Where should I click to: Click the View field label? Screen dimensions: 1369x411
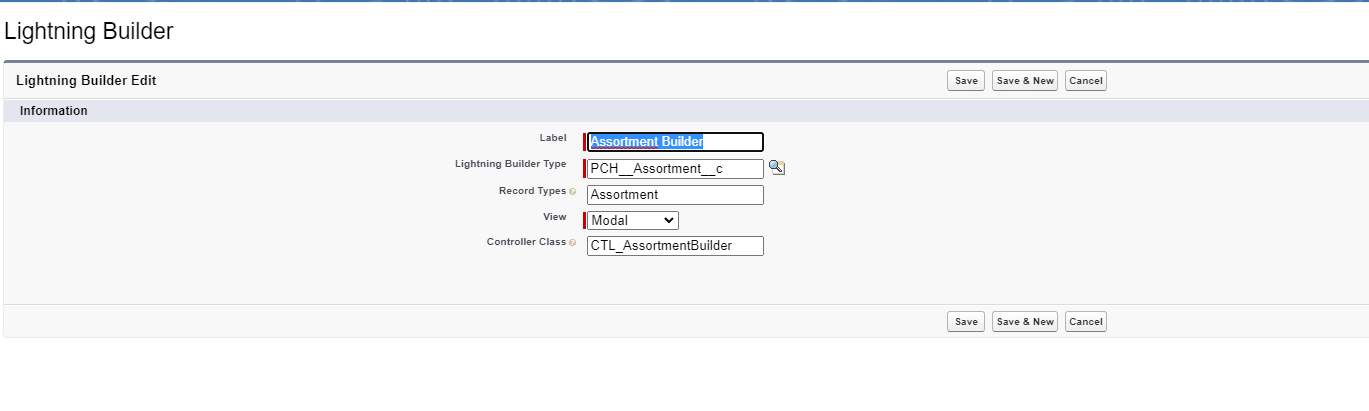tap(554, 216)
